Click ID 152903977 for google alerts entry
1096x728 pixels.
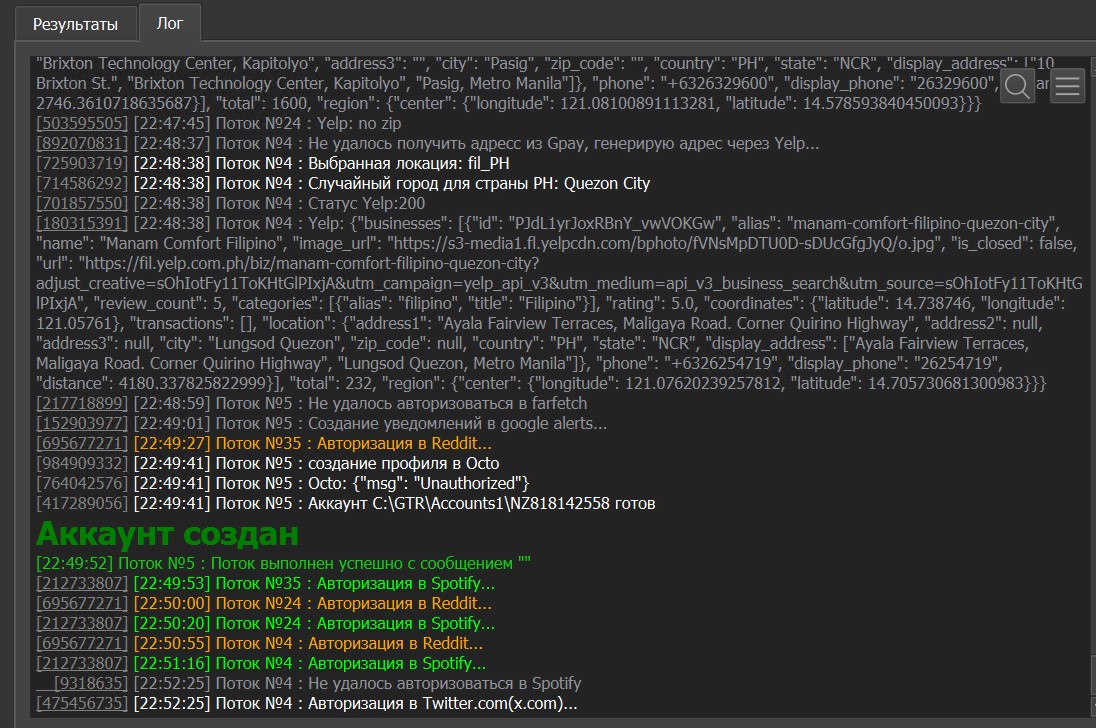[x=82, y=424]
